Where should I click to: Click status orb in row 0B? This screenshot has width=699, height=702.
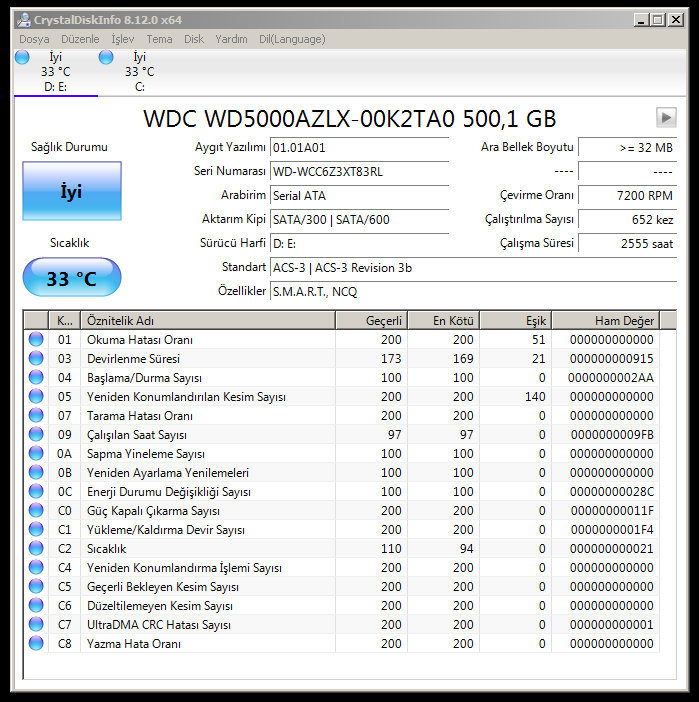(36, 472)
